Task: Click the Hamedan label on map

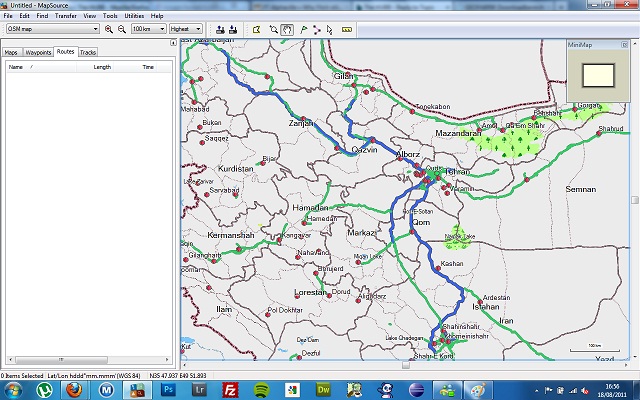Action: pos(322,218)
